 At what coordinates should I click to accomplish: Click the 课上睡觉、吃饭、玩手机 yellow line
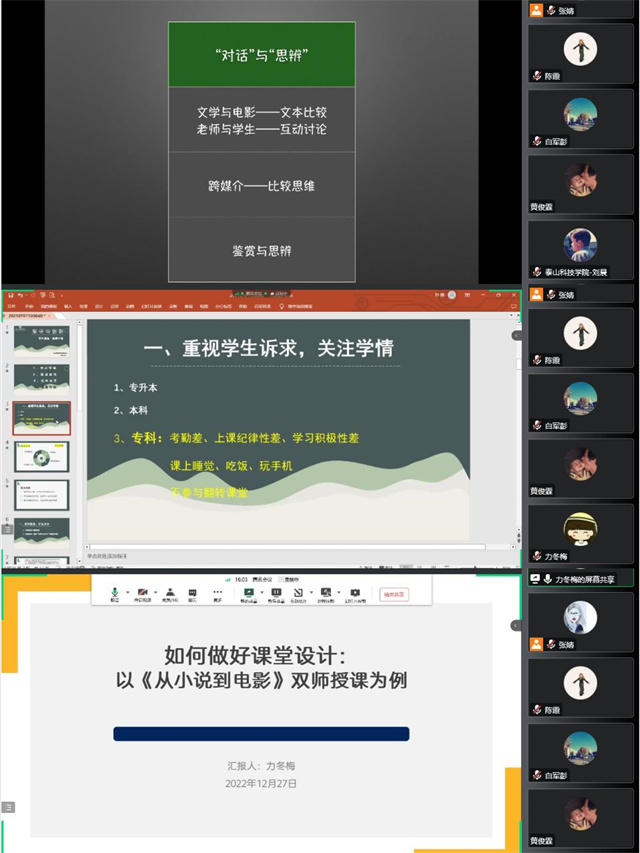(x=231, y=466)
